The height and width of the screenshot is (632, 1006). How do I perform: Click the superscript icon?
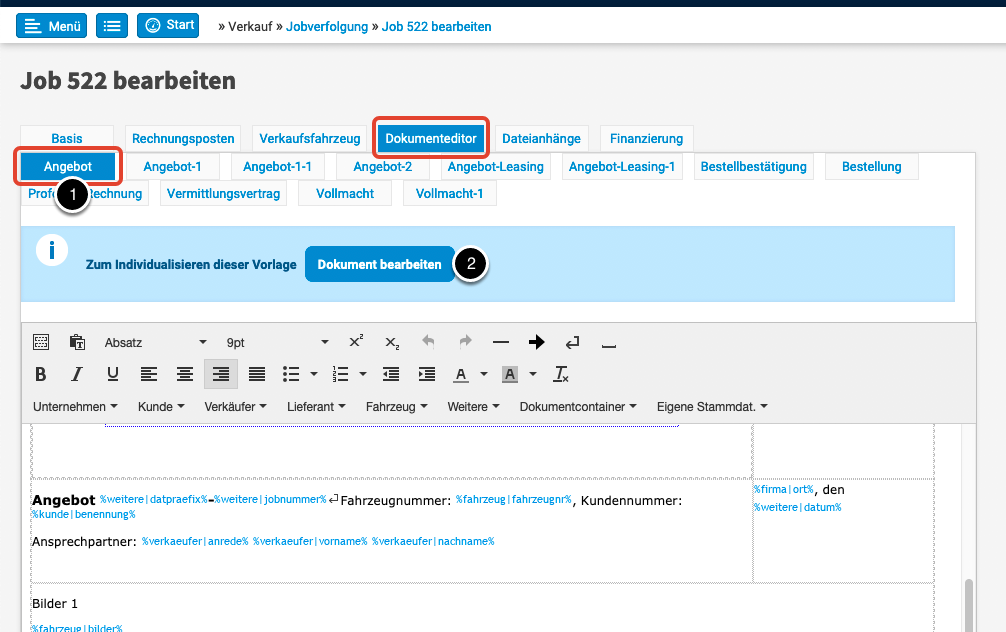coord(356,342)
